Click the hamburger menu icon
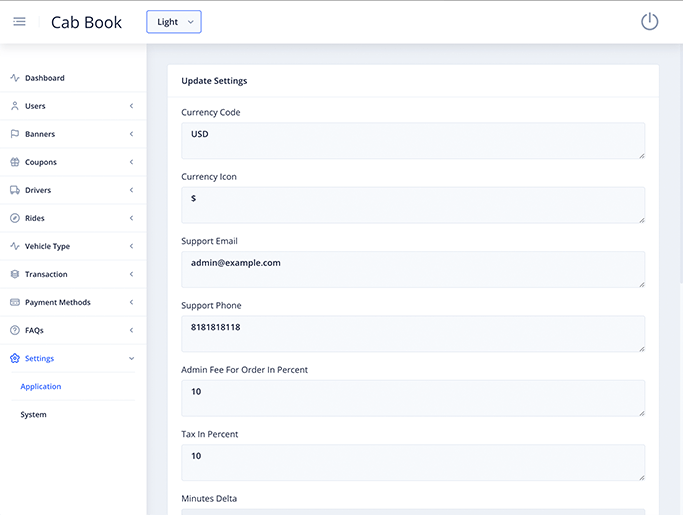 pos(19,22)
